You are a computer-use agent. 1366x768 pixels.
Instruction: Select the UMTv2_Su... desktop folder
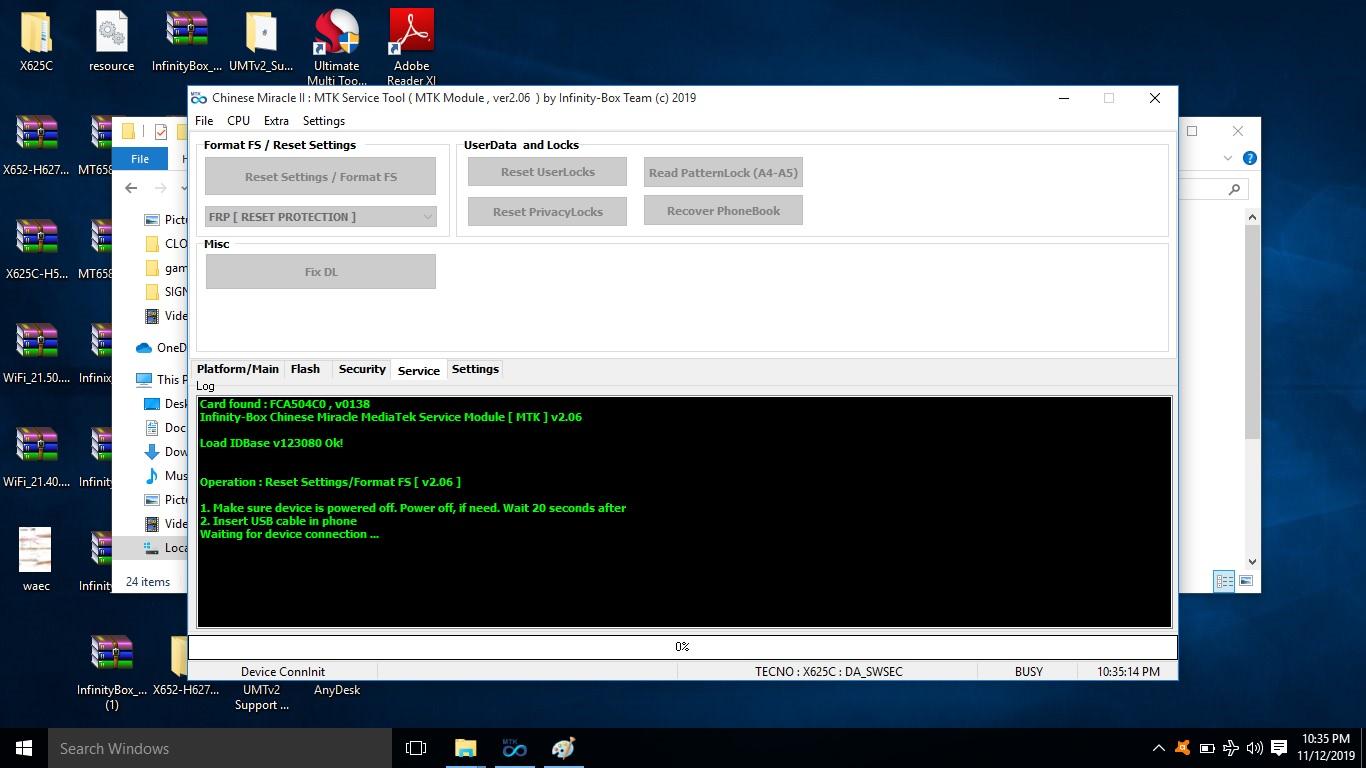click(261, 42)
